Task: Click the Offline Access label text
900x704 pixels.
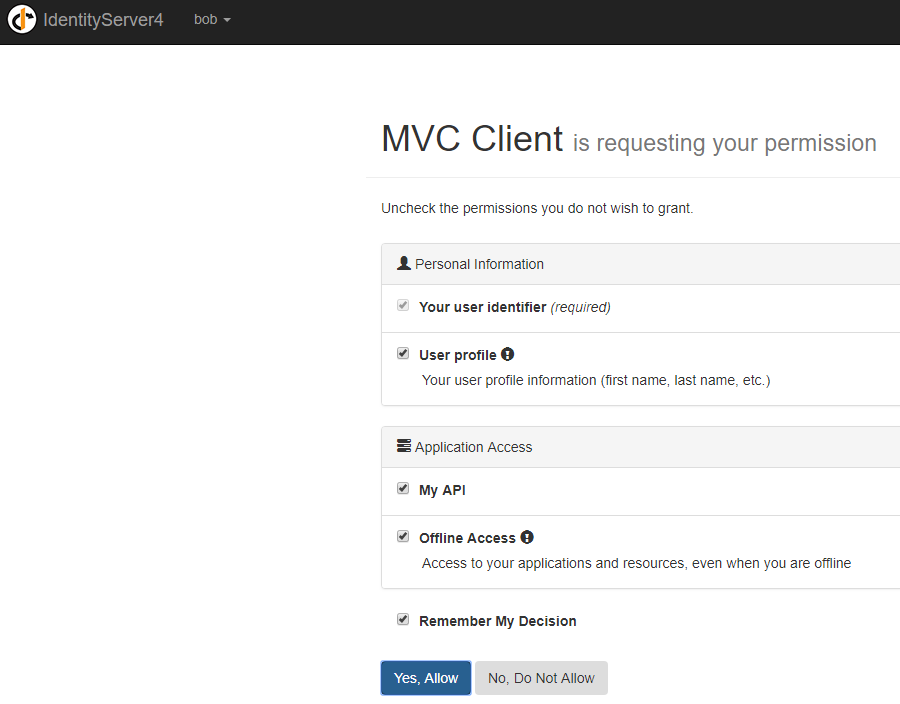Action: tap(467, 538)
